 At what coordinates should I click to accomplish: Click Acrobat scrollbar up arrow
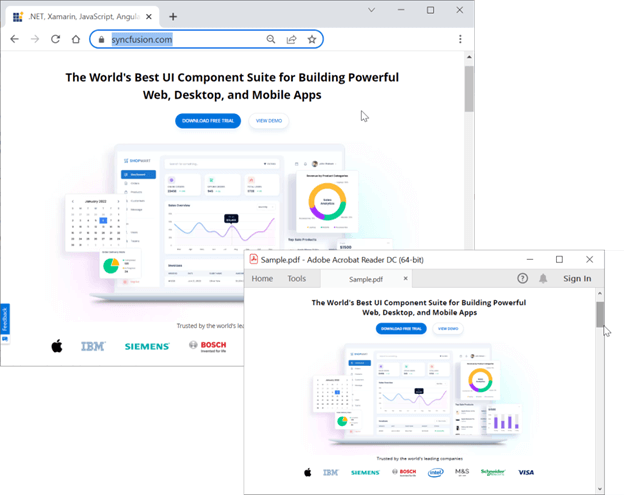pyautogui.click(x=600, y=294)
